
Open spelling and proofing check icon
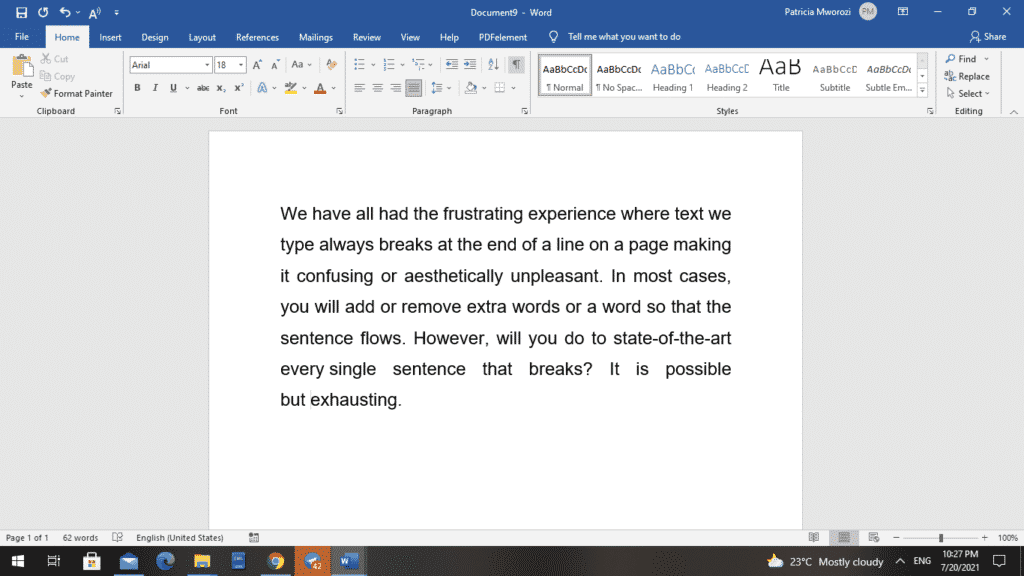click(x=118, y=537)
